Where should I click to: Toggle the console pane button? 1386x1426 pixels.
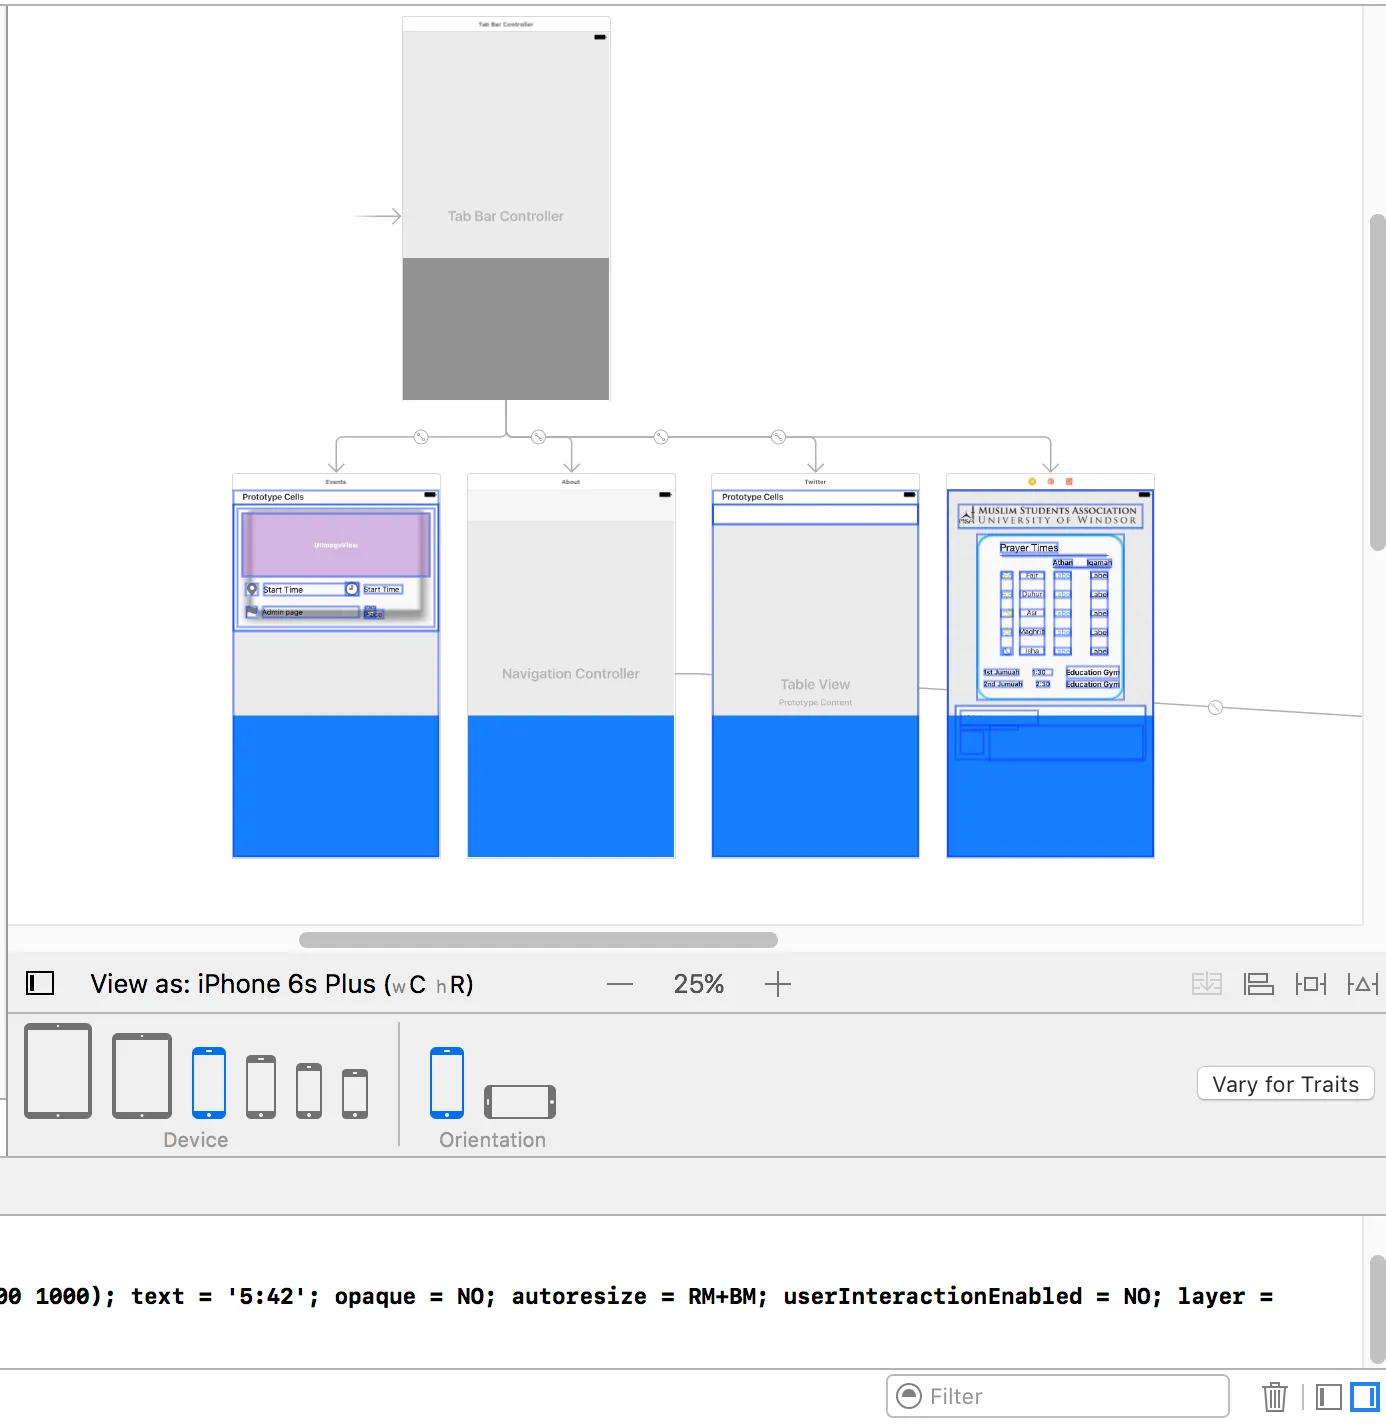tap(1364, 1396)
